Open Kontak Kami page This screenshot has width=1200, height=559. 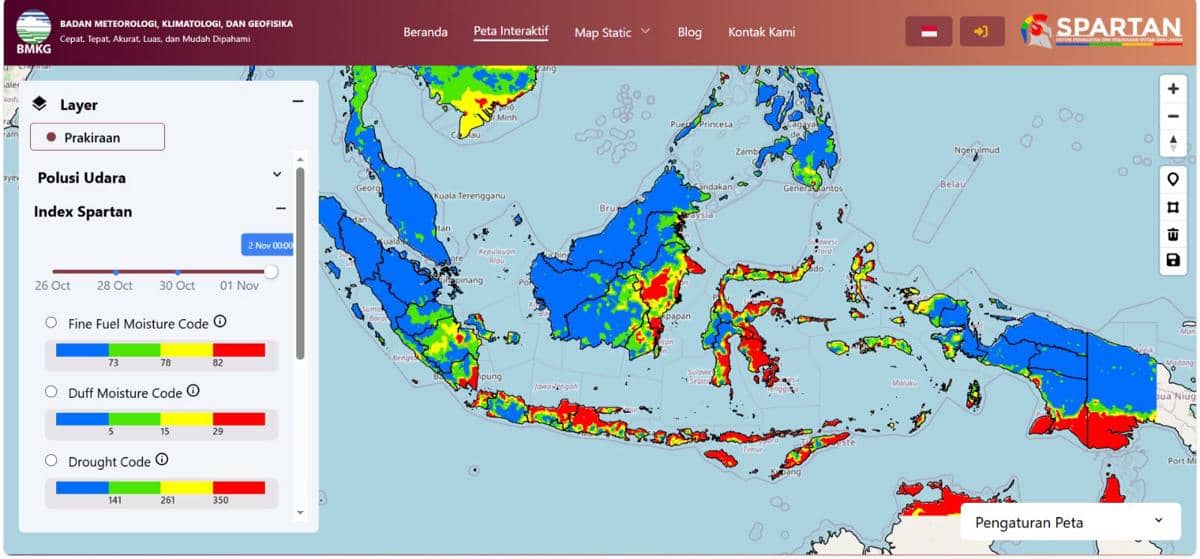coord(762,32)
